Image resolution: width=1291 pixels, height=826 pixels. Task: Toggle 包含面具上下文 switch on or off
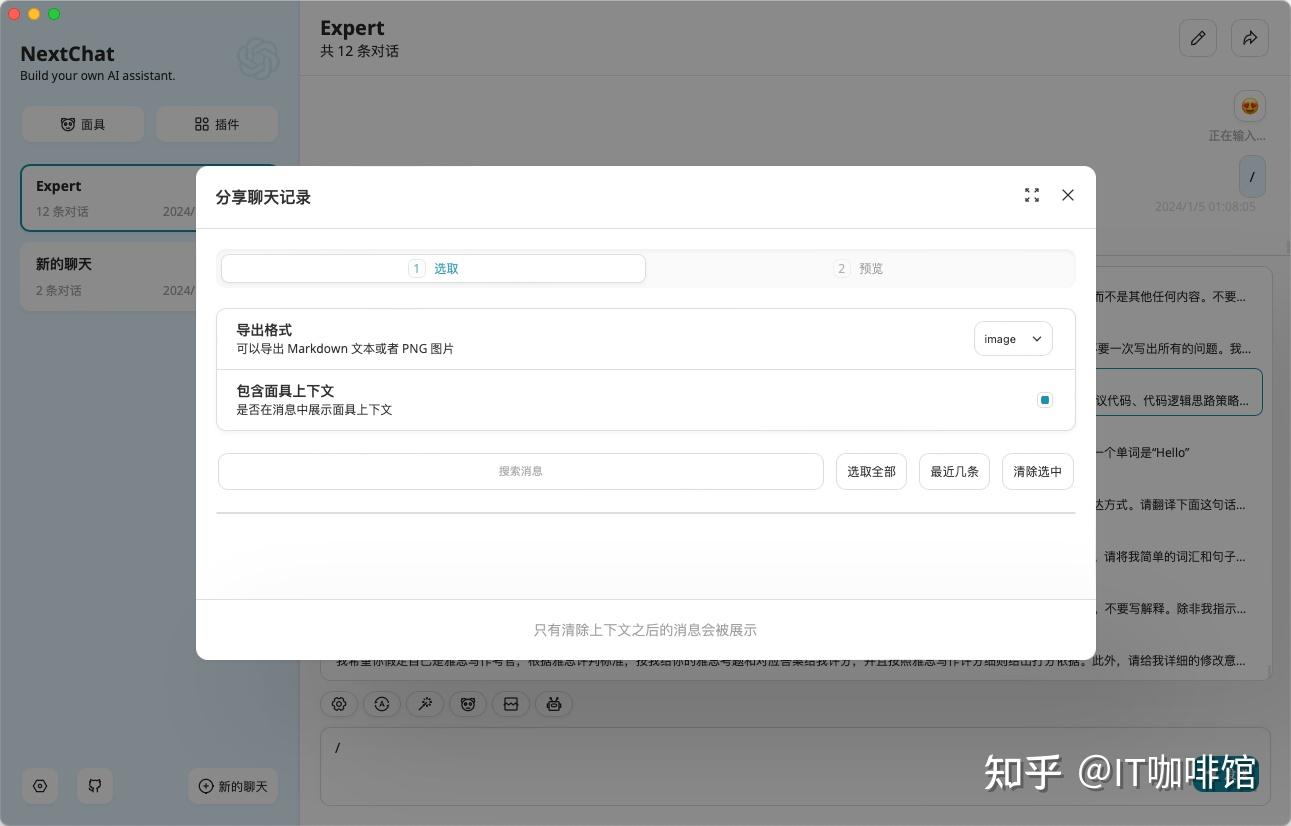point(1044,400)
